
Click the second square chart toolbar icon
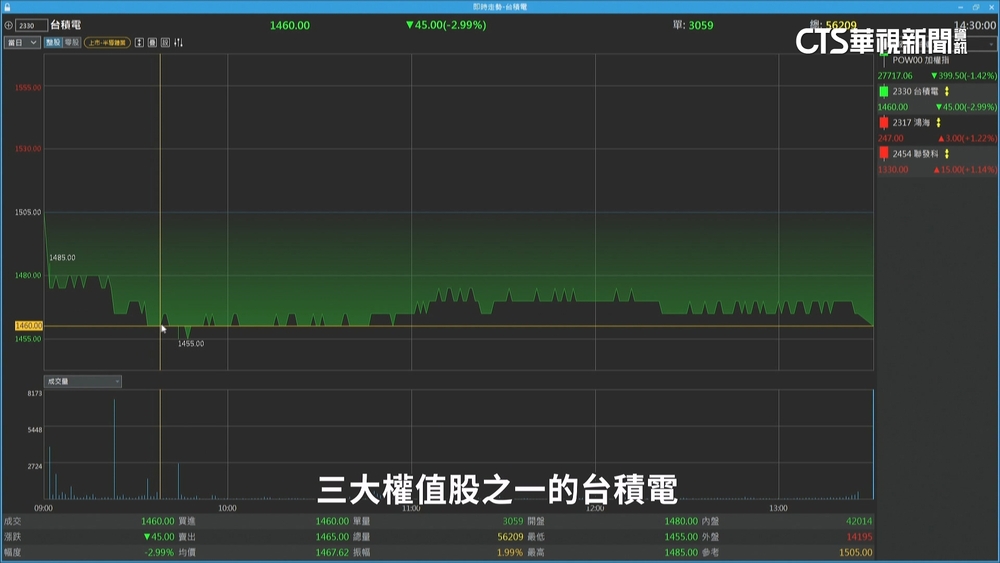pyautogui.click(x=152, y=43)
